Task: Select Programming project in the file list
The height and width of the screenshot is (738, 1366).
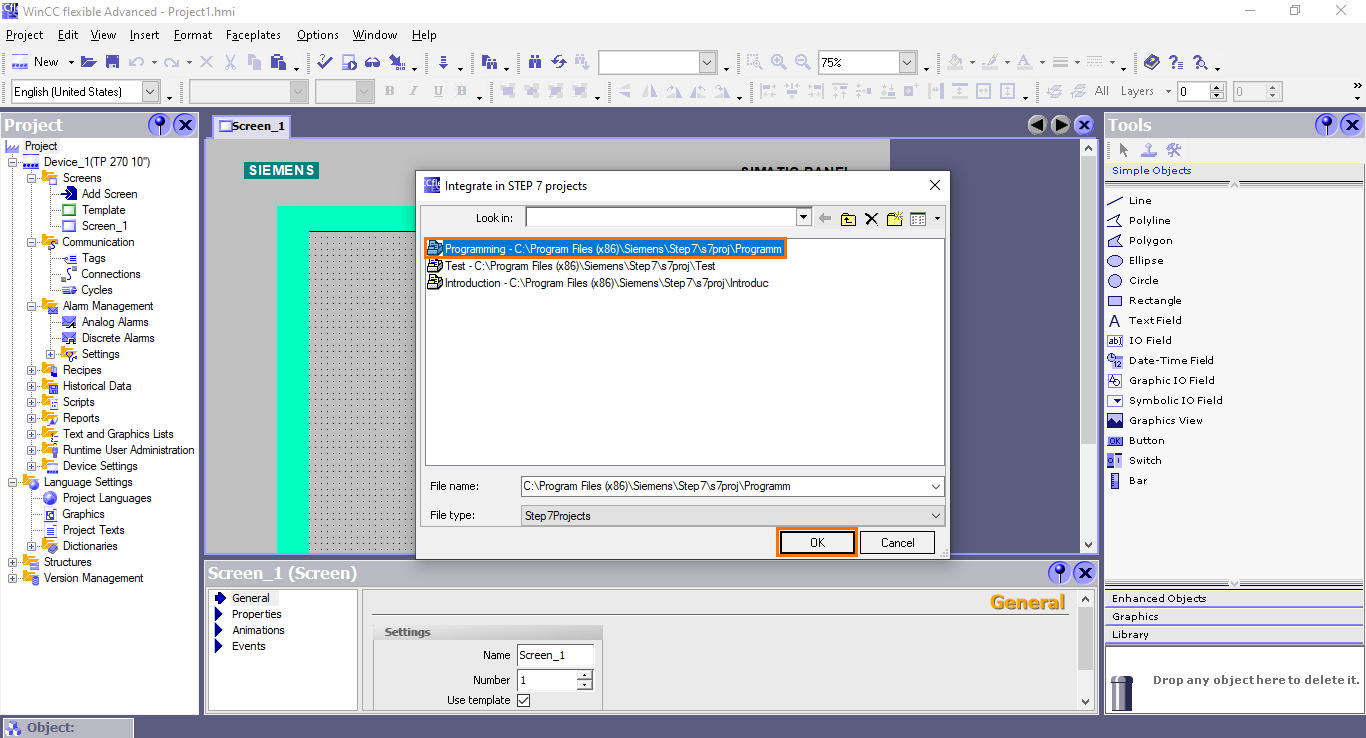Action: coord(605,249)
